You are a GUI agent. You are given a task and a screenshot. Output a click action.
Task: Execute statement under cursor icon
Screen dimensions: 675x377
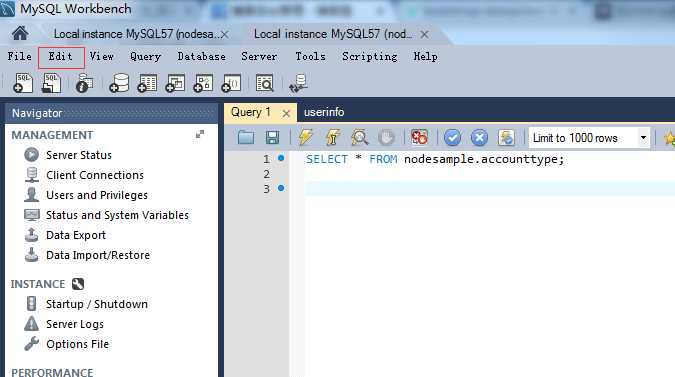point(333,137)
